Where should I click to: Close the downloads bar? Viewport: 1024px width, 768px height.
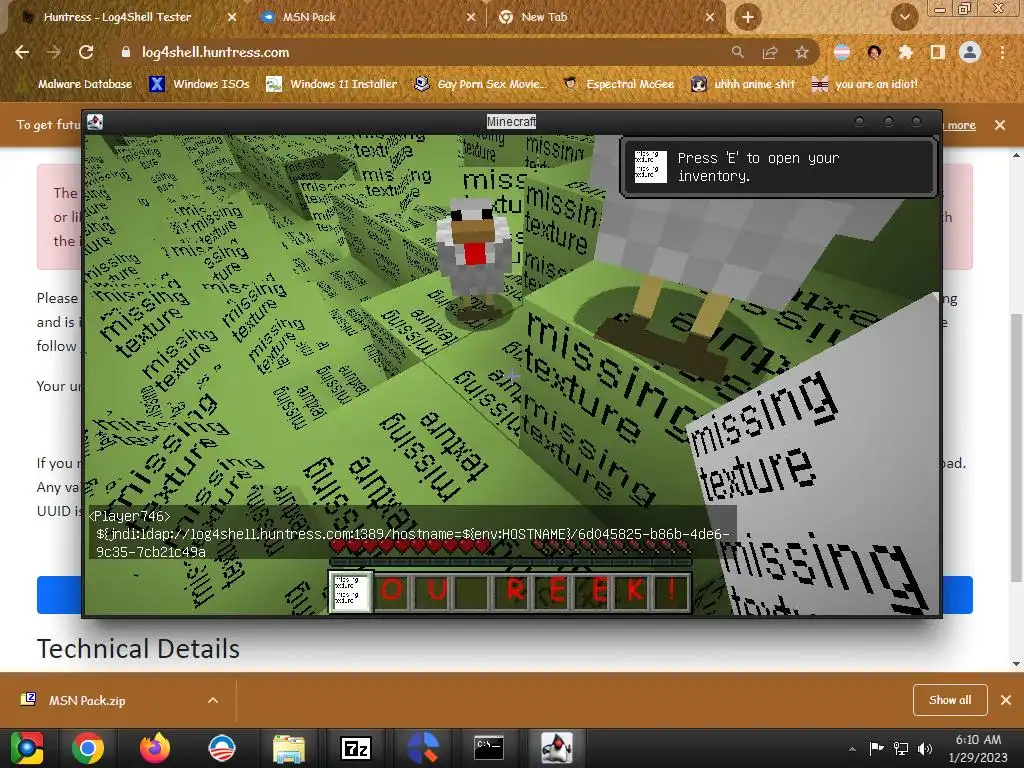[x=1006, y=700]
